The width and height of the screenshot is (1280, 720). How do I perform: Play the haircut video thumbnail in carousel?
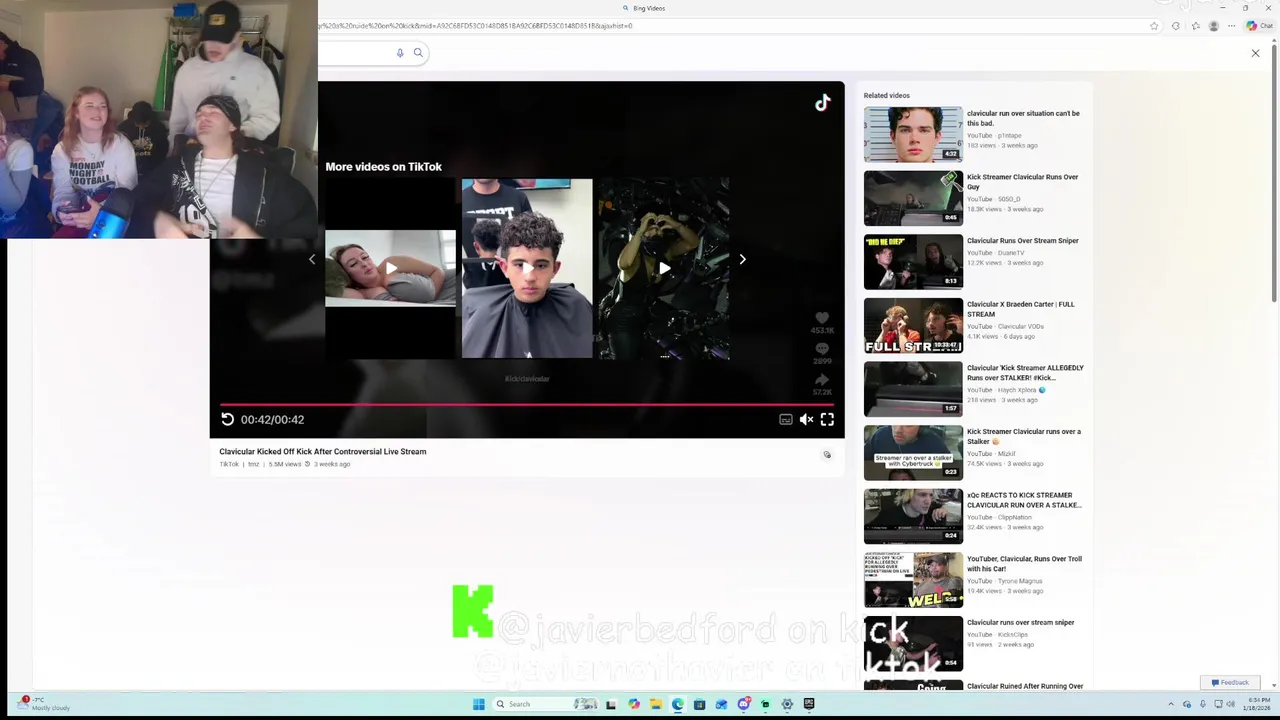[x=527, y=268]
